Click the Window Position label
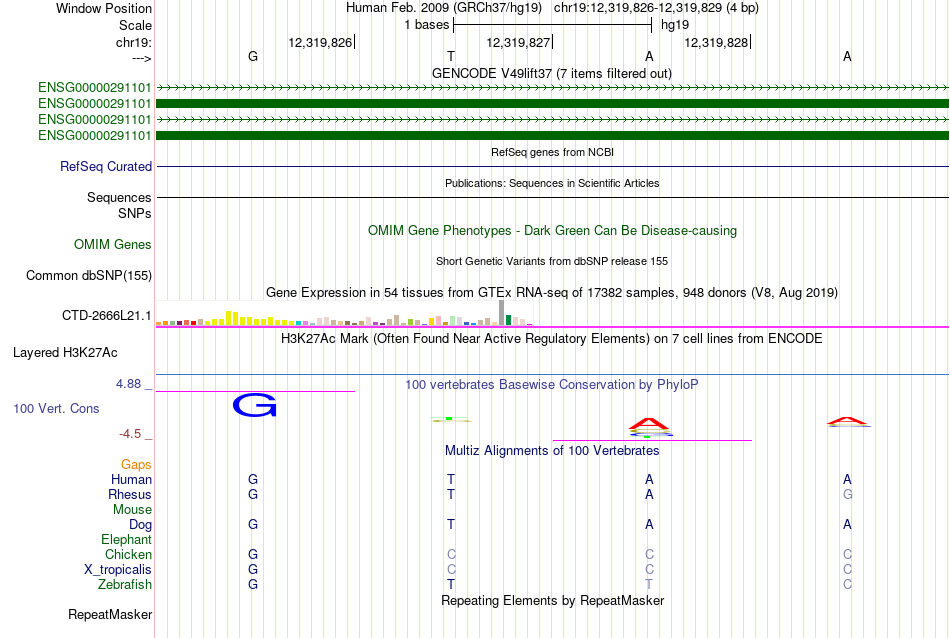The height and width of the screenshot is (638, 950). (104, 8)
